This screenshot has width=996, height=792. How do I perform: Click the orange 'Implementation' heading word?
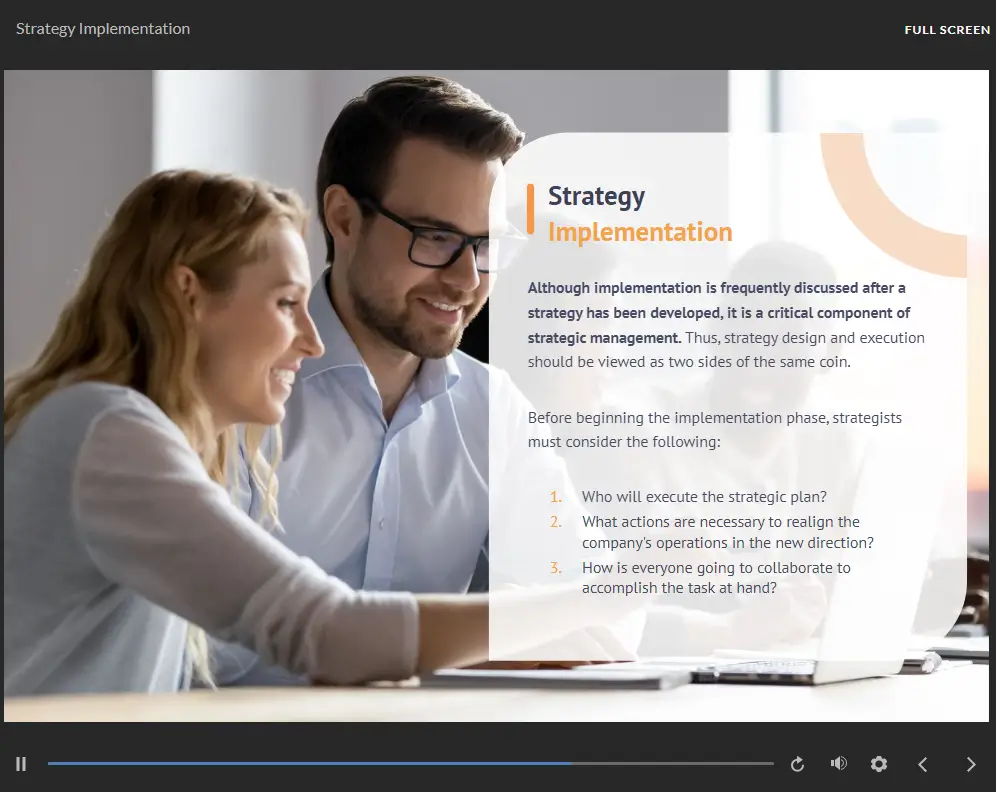click(640, 232)
